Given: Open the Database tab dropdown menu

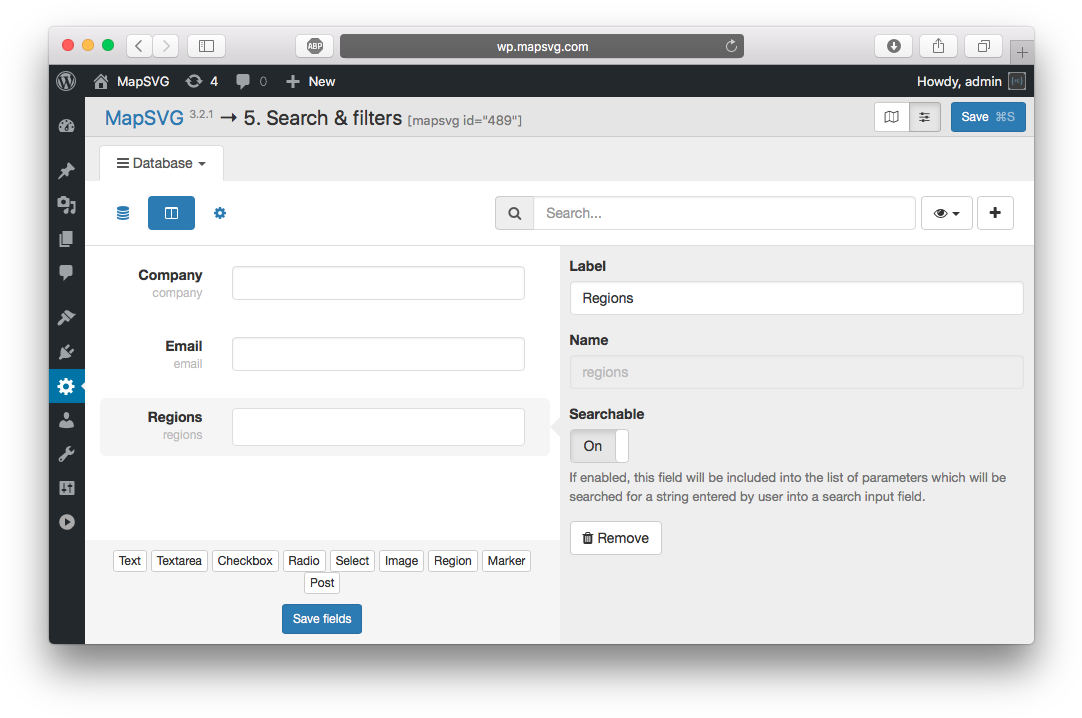Looking at the screenshot, I should coord(161,162).
